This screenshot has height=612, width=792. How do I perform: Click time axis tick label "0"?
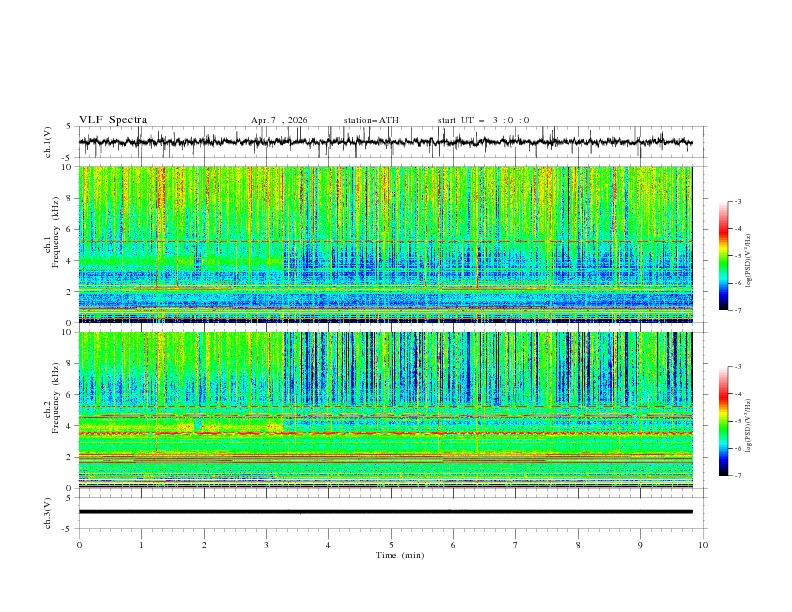(79, 545)
